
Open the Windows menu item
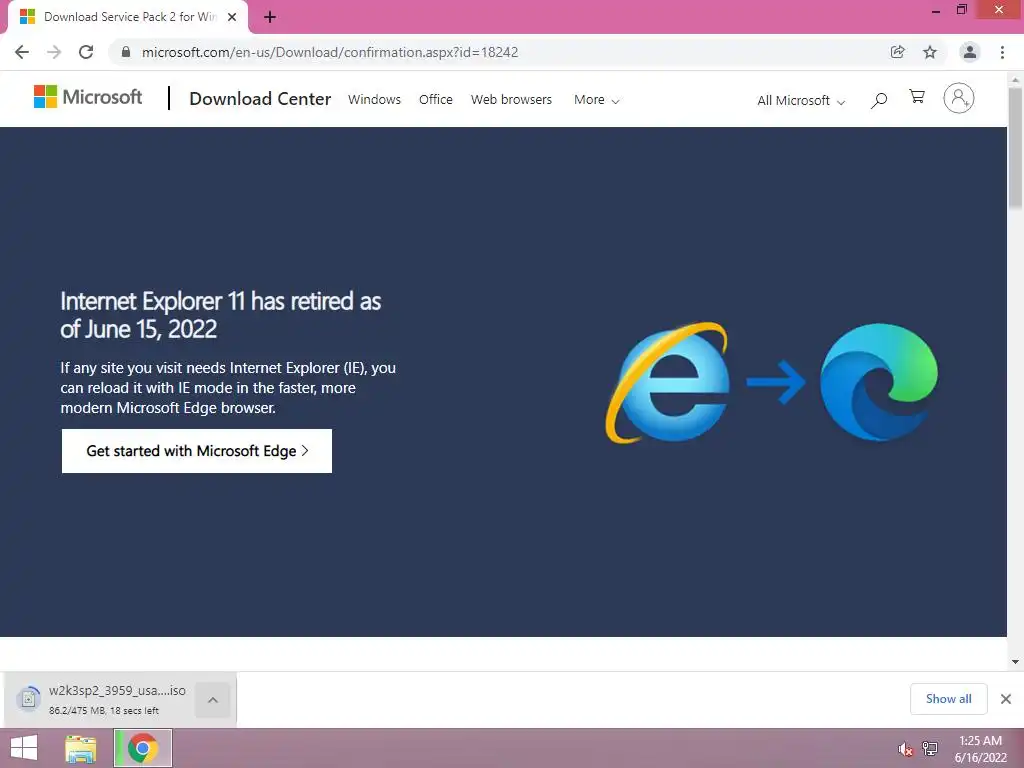(x=374, y=99)
